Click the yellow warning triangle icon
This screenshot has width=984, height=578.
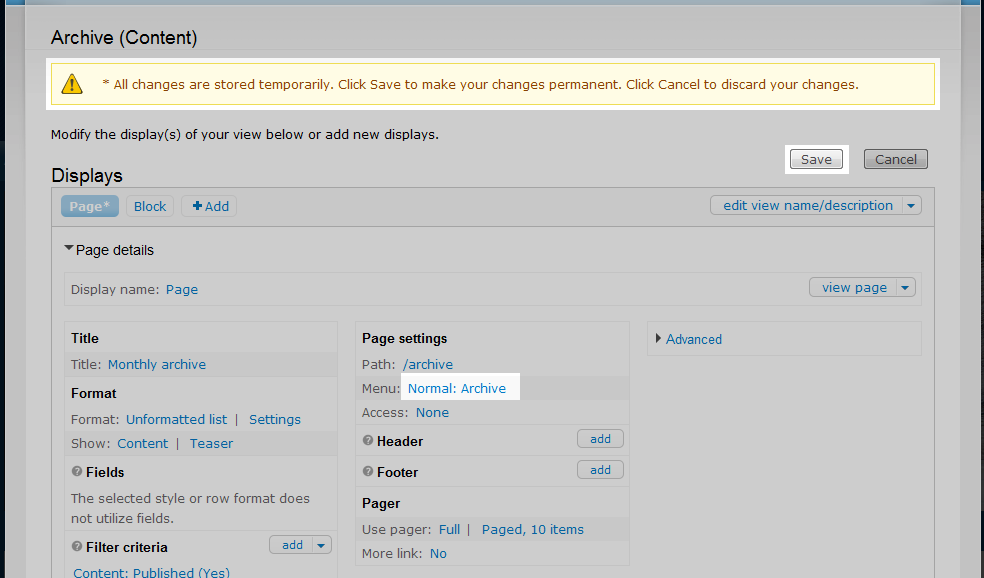[72, 85]
